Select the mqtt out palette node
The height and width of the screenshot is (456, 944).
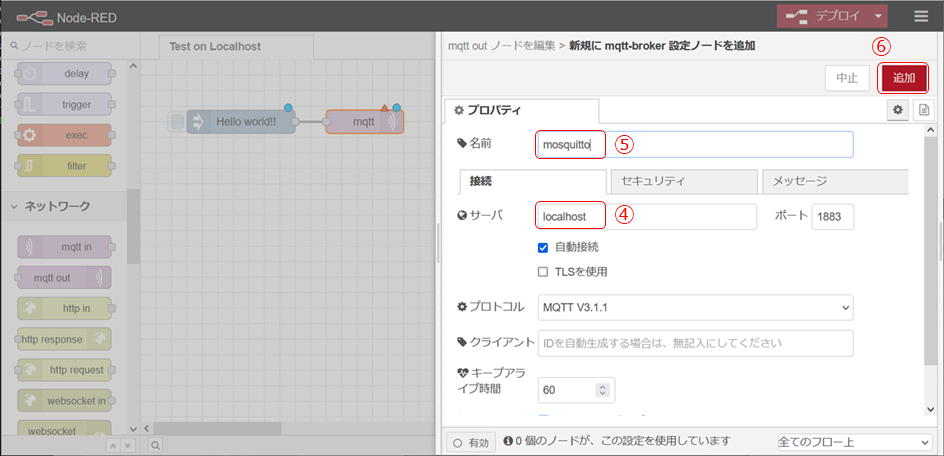[64, 277]
